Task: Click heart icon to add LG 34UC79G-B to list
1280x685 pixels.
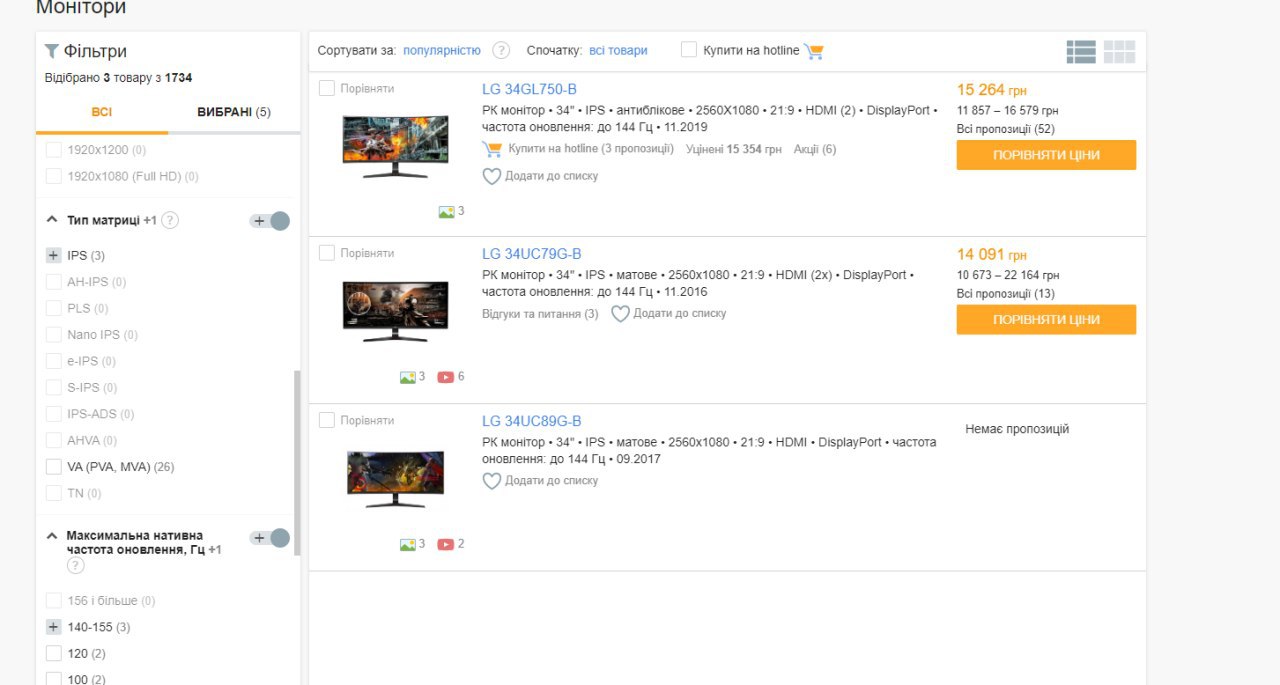Action: pyautogui.click(x=620, y=314)
